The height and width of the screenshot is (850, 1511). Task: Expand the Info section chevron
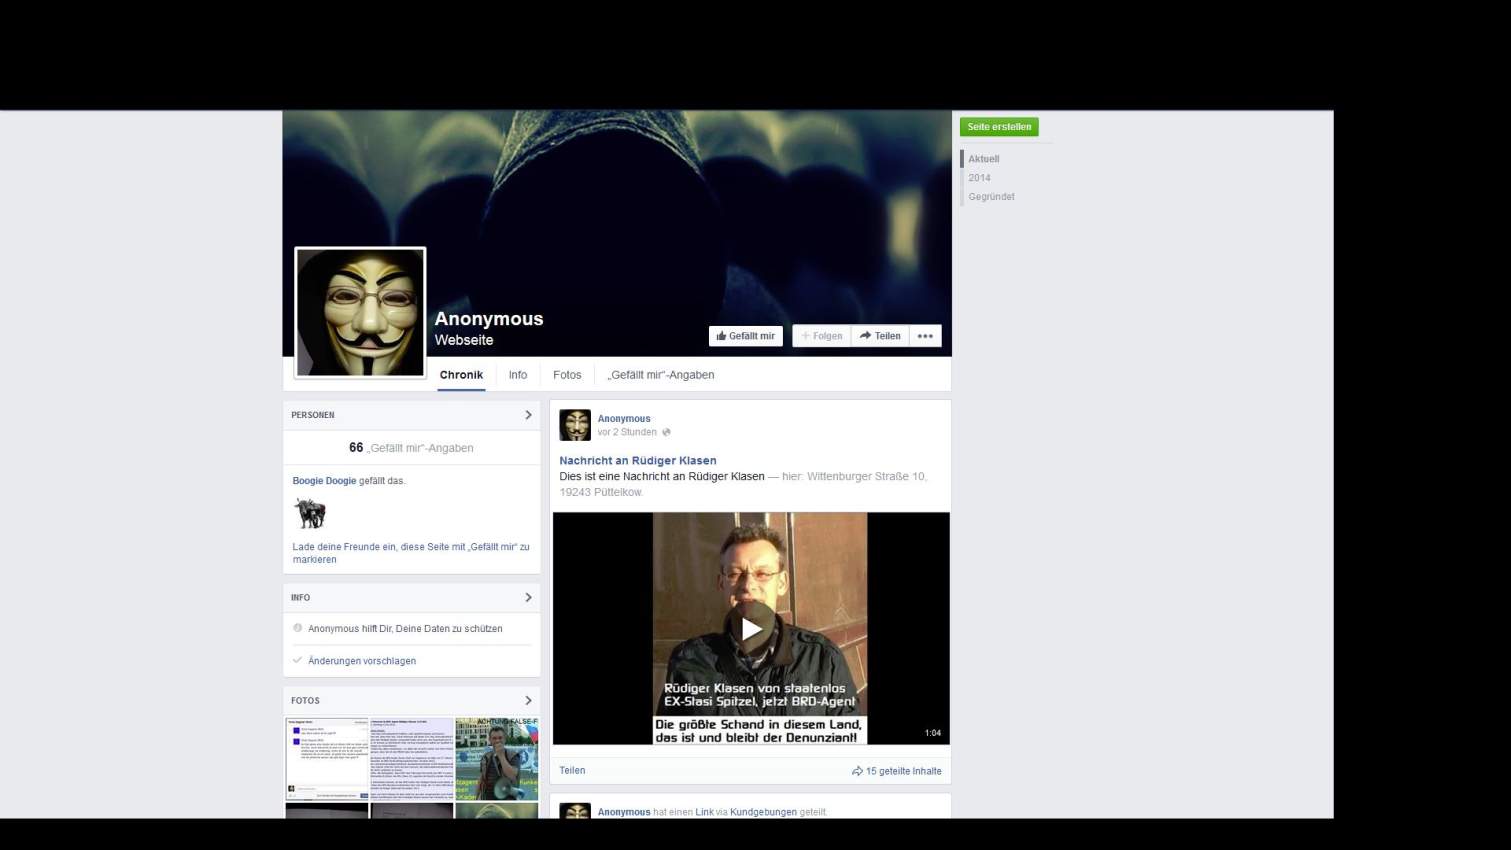coord(528,597)
